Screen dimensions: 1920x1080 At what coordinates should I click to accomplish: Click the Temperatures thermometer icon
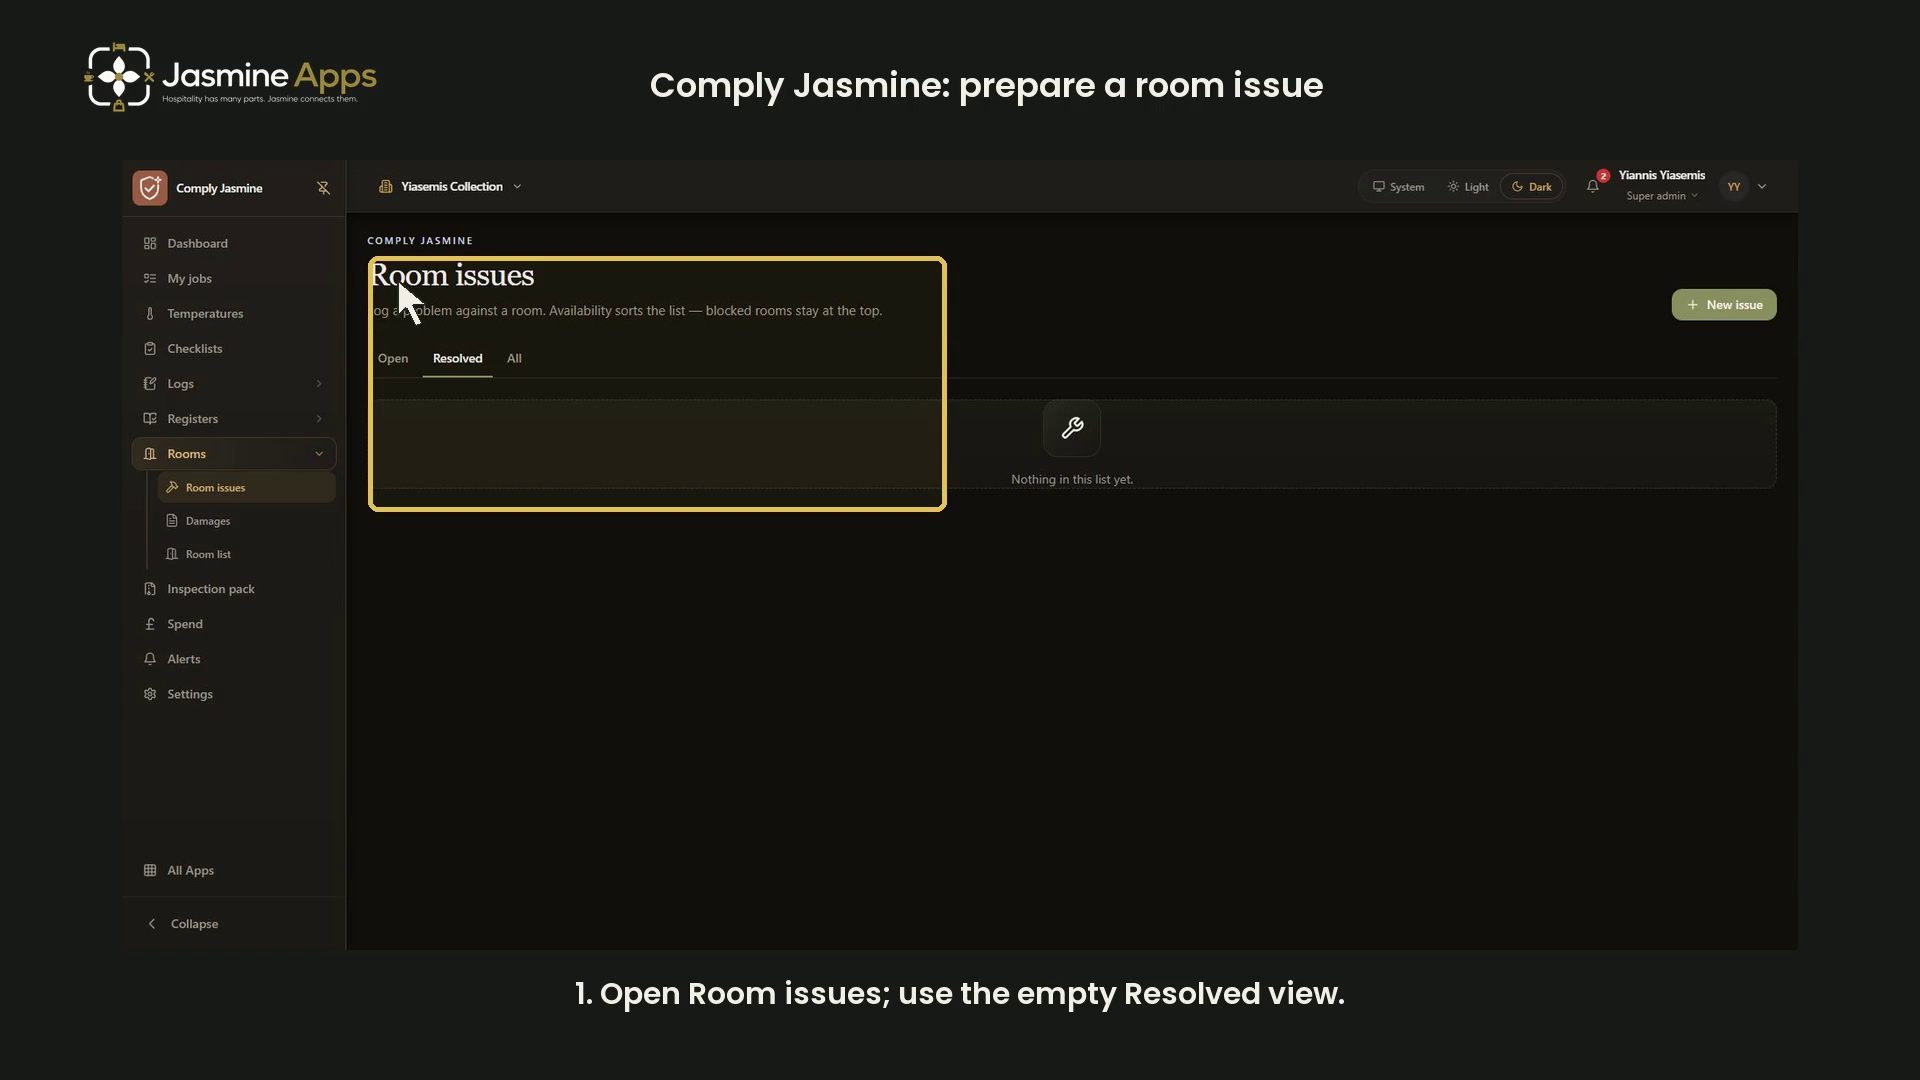tap(150, 314)
